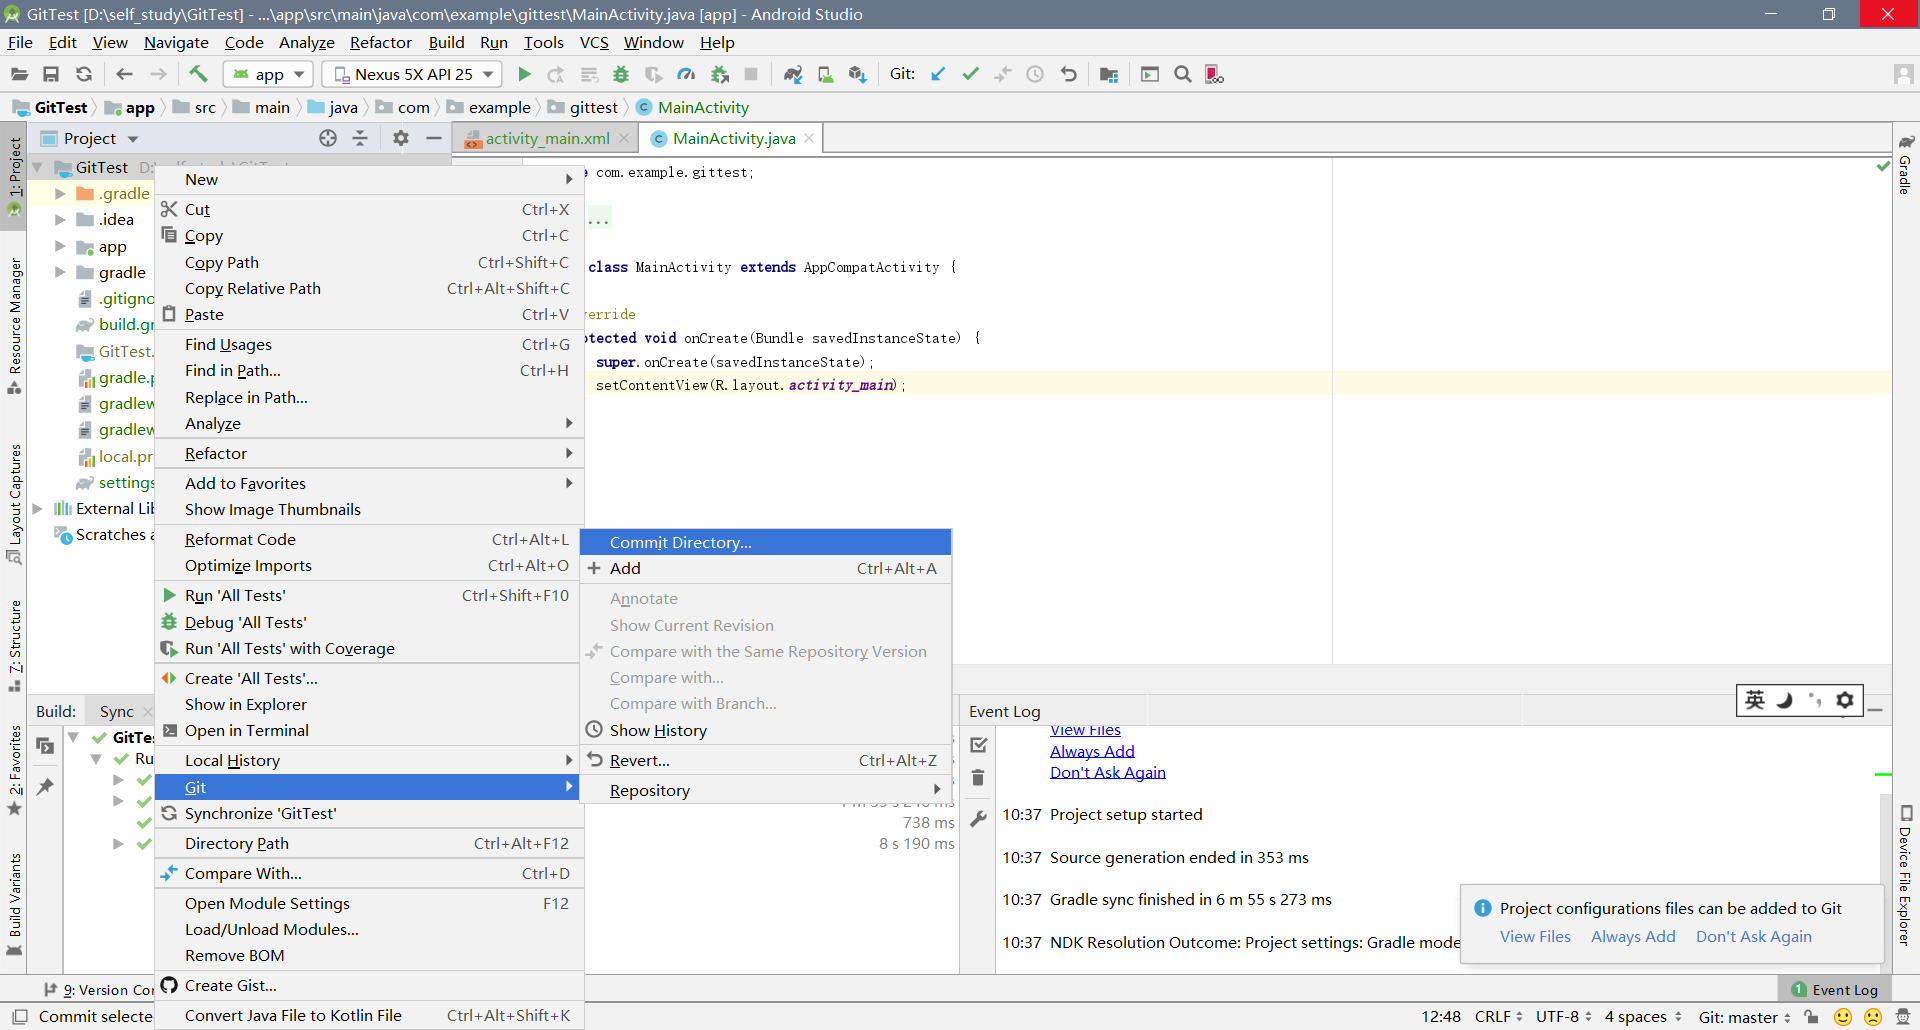Update project from Git (blue arrow icon)
The width and height of the screenshot is (1920, 1030).
pyautogui.click(x=937, y=73)
